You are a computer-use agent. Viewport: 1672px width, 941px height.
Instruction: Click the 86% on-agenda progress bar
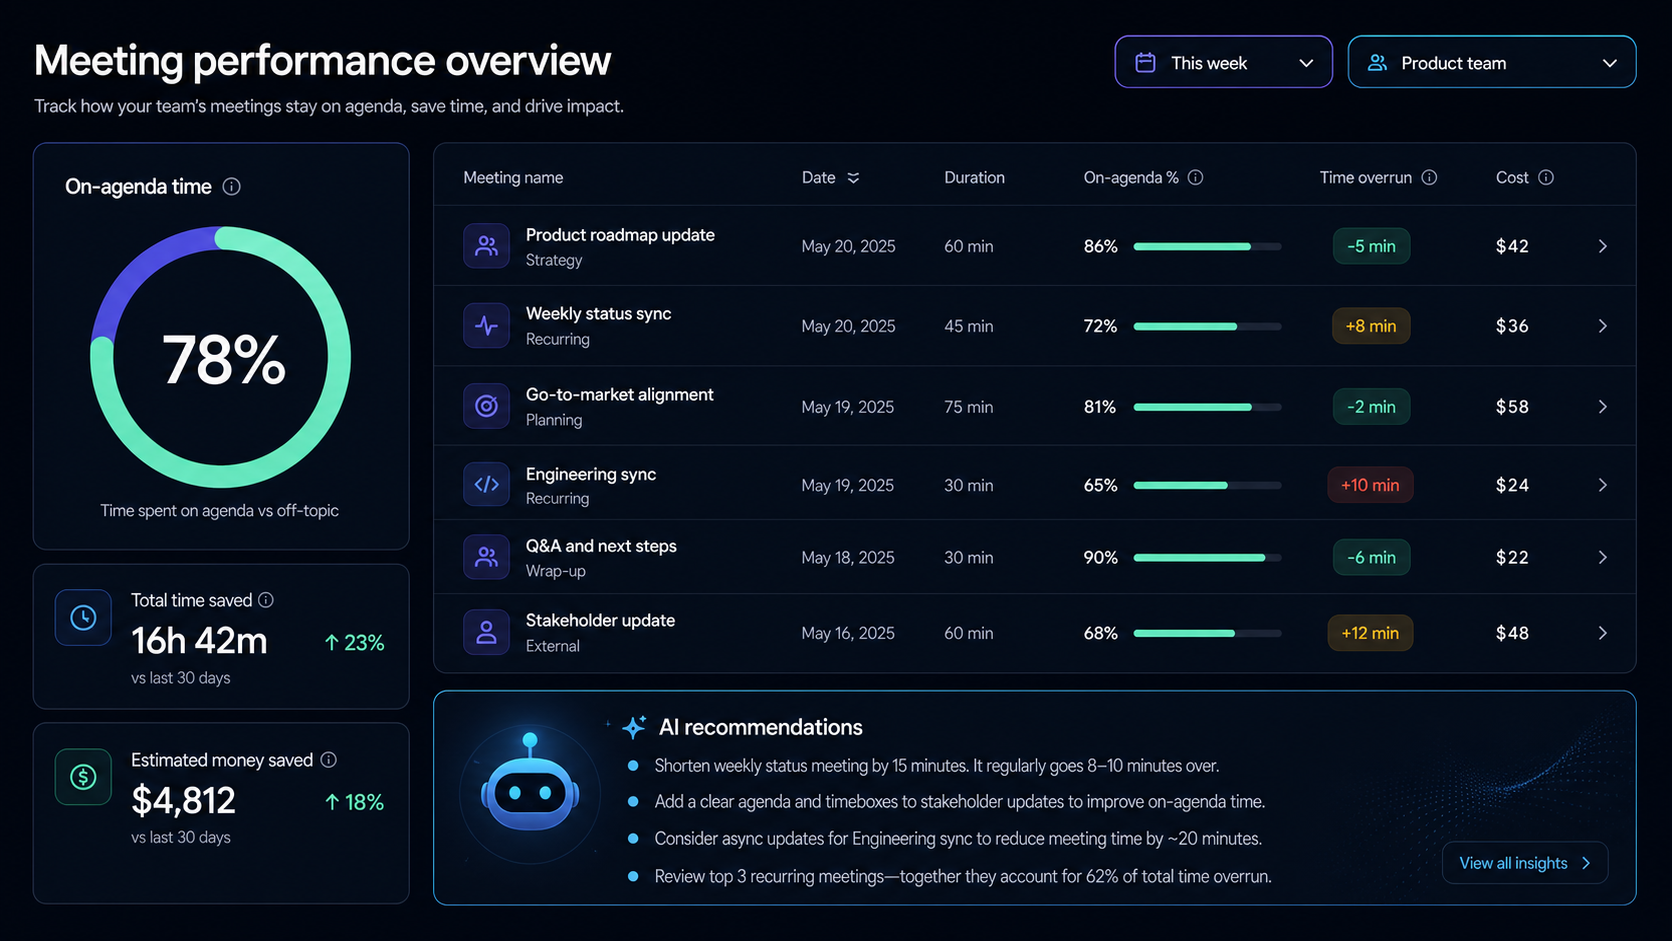[x=1207, y=246]
